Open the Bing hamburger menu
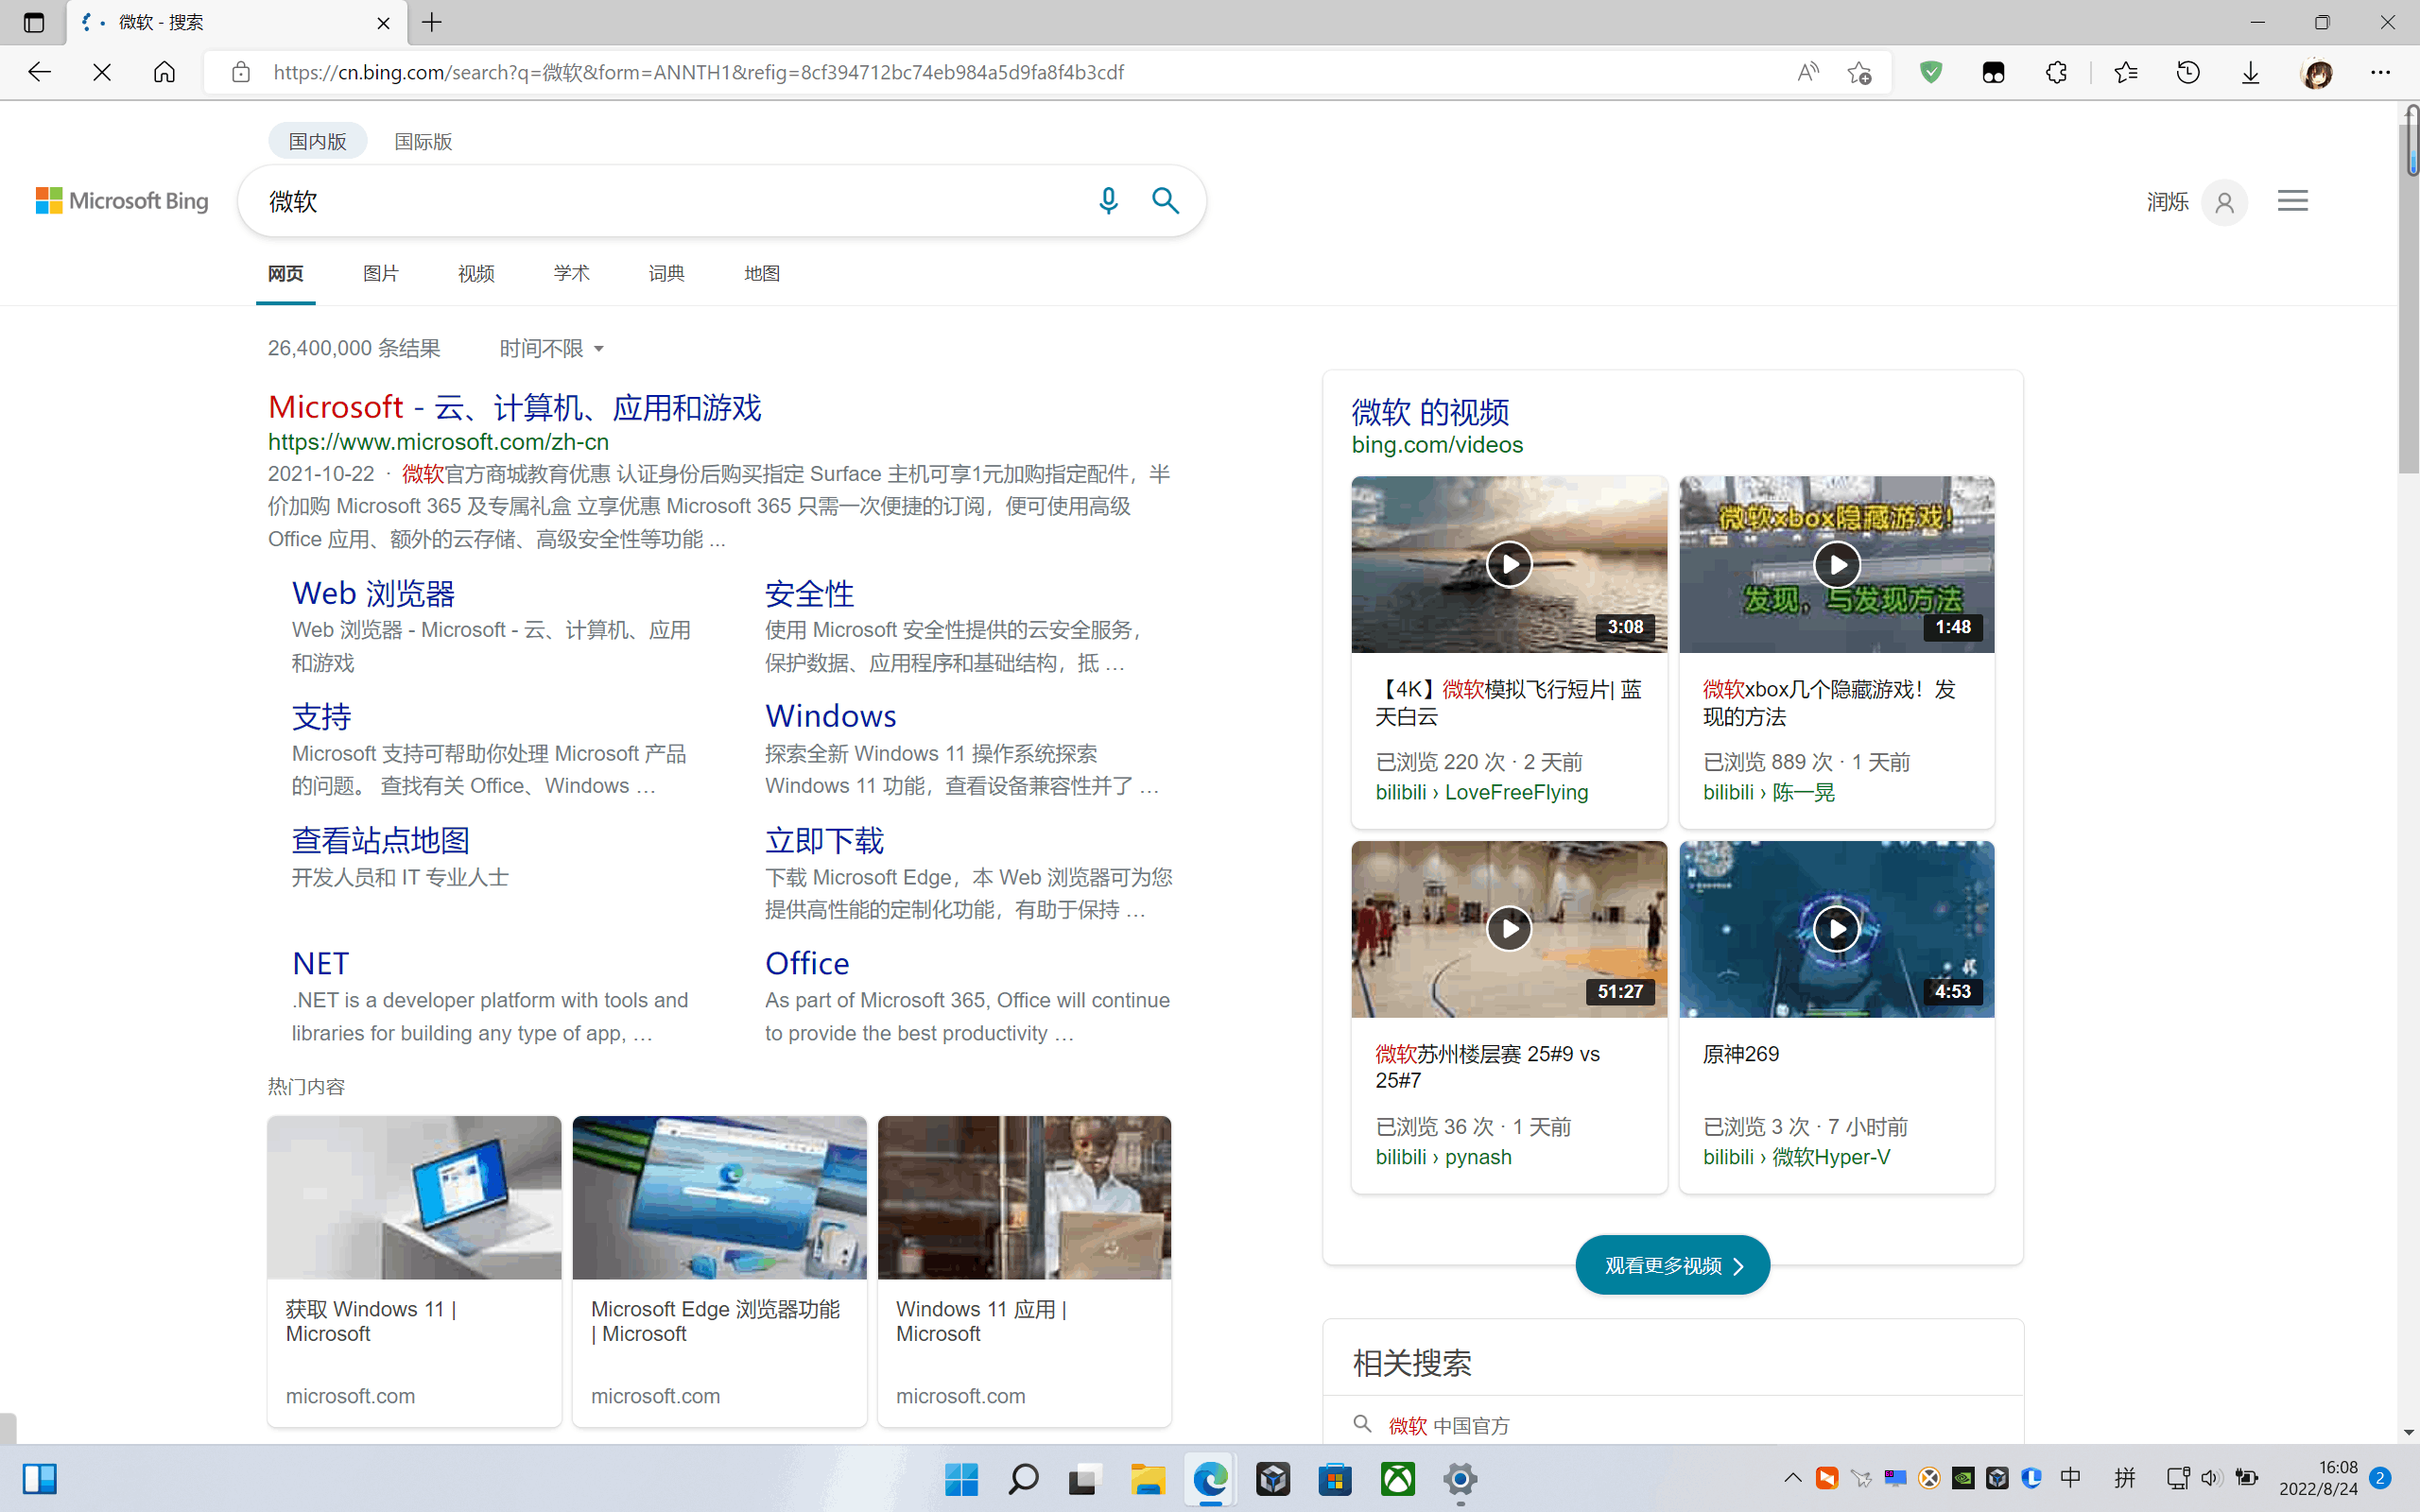 pos(2292,201)
